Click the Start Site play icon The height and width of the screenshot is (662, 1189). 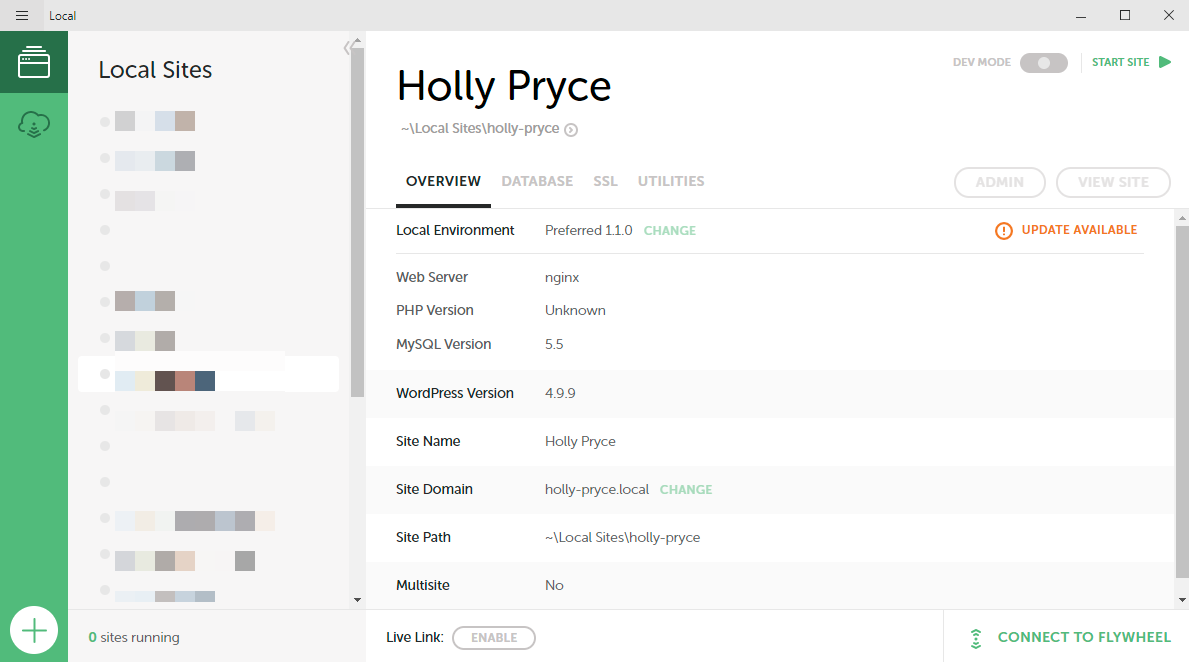[x=1164, y=62]
